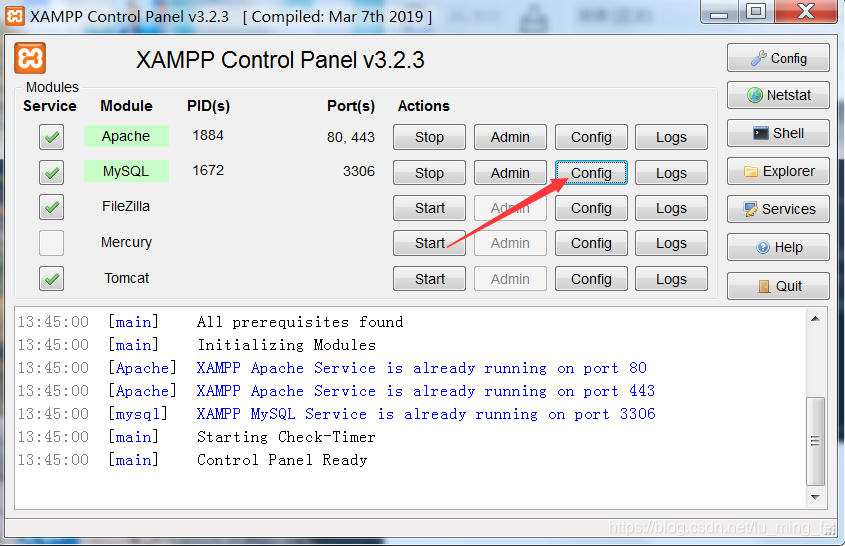Click the log scrollbar down arrow
The image size is (845, 546).
coord(815,497)
